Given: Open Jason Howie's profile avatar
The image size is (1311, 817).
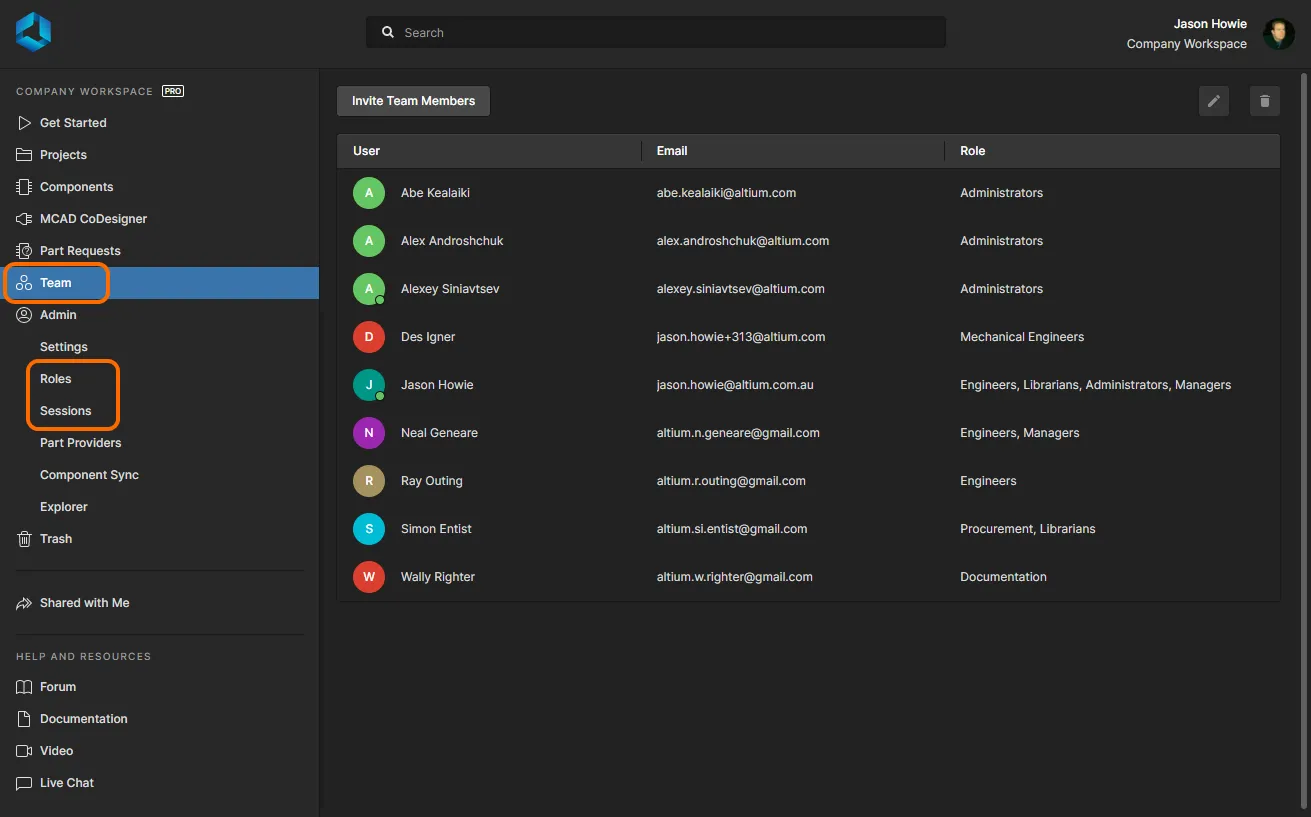Looking at the screenshot, I should [1278, 34].
